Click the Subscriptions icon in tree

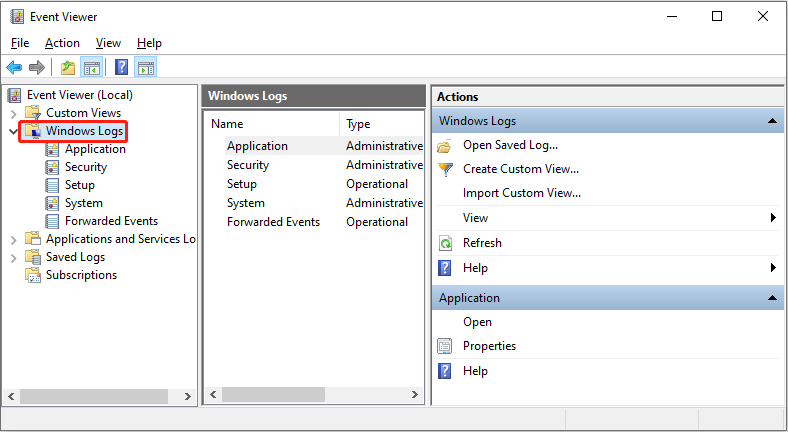click(33, 275)
